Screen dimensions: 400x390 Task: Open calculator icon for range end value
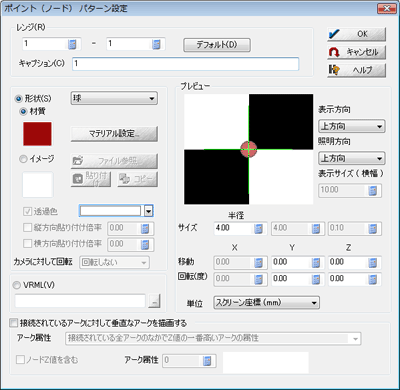click(x=156, y=44)
